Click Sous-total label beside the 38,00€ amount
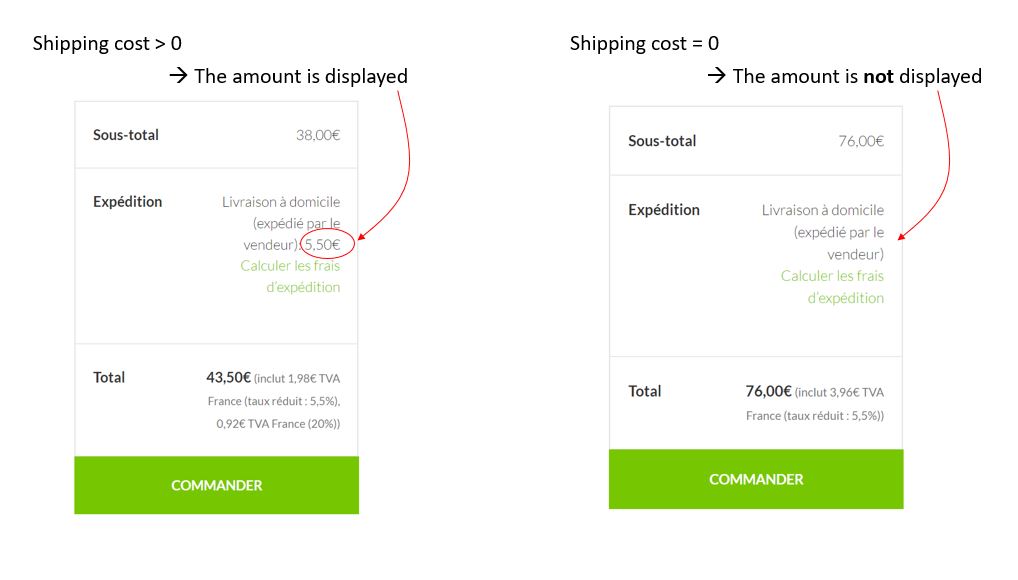This screenshot has height=580, width=1018. tap(126, 135)
